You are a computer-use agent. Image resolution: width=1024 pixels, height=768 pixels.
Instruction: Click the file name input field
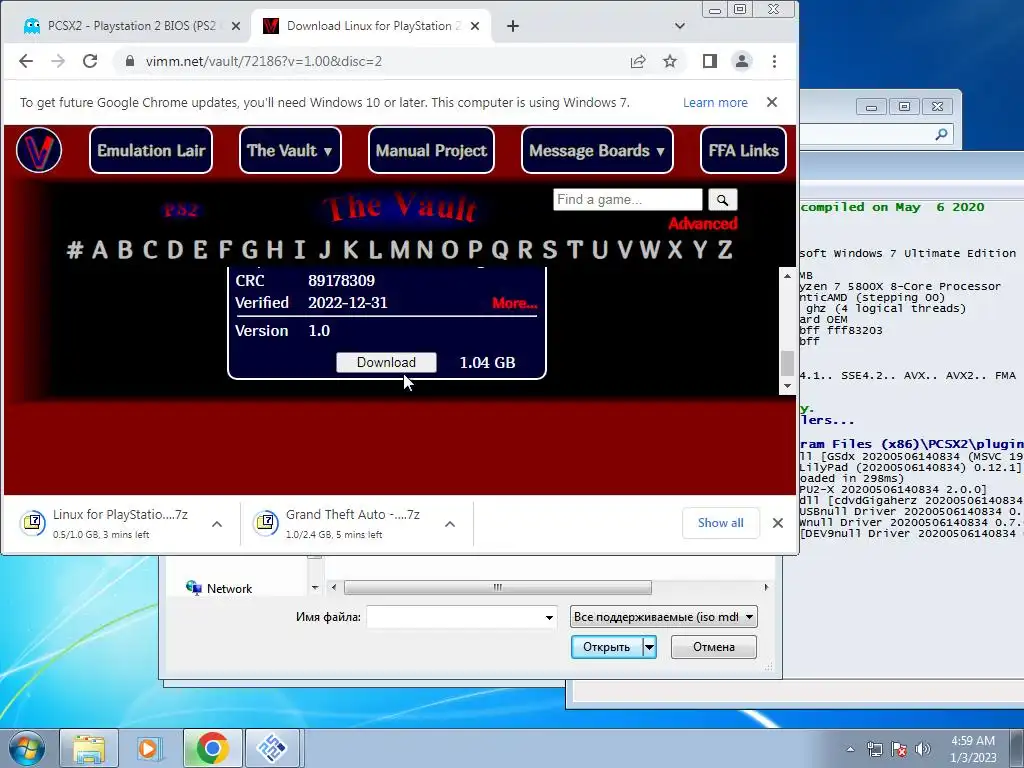[454, 617]
